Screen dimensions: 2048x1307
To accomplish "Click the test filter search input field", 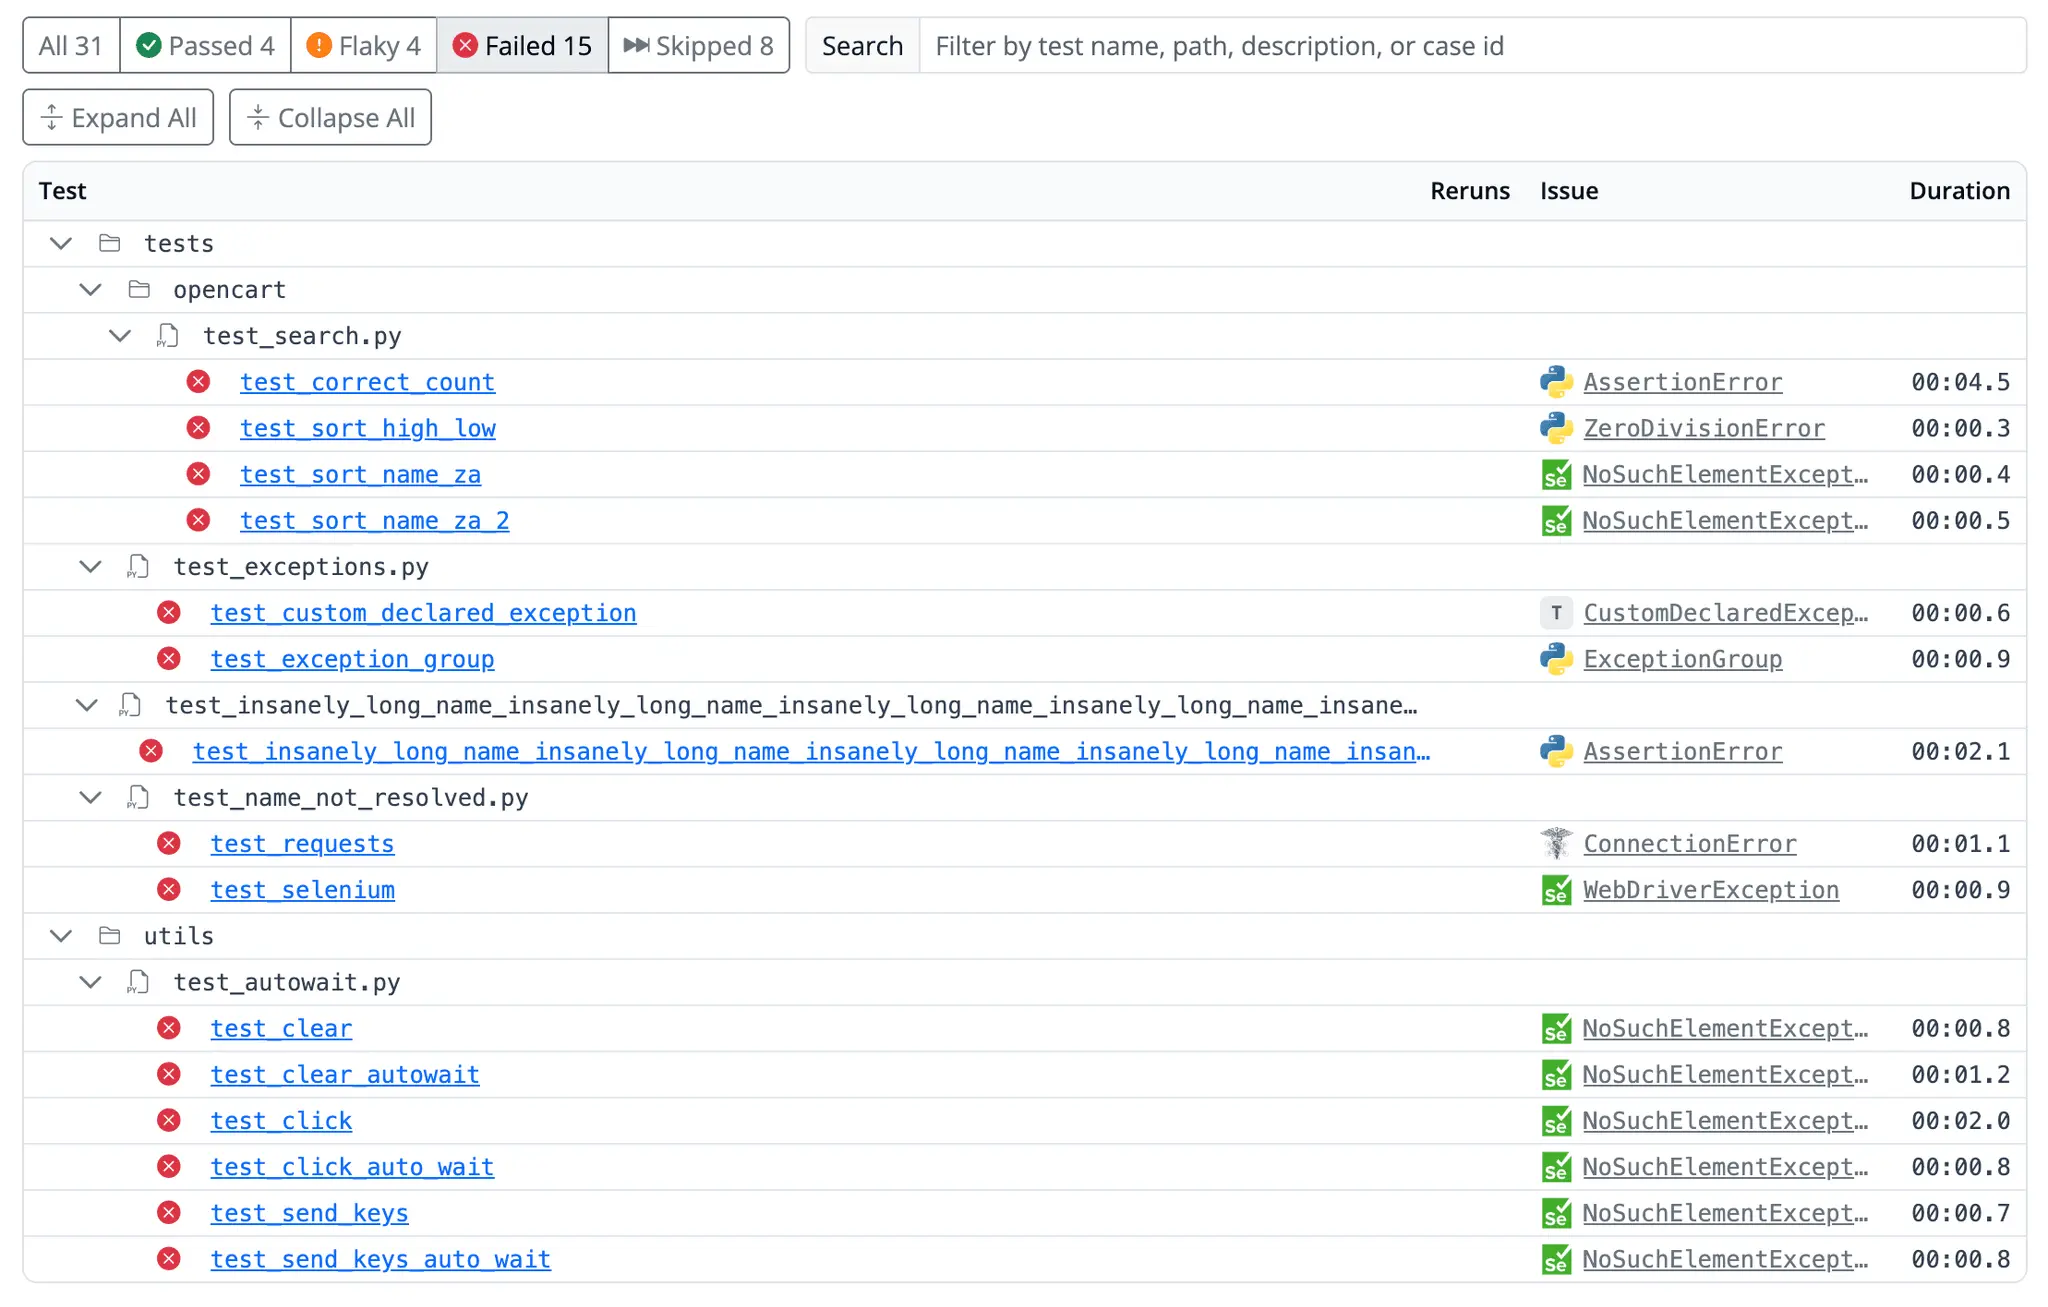I will tap(1472, 45).
